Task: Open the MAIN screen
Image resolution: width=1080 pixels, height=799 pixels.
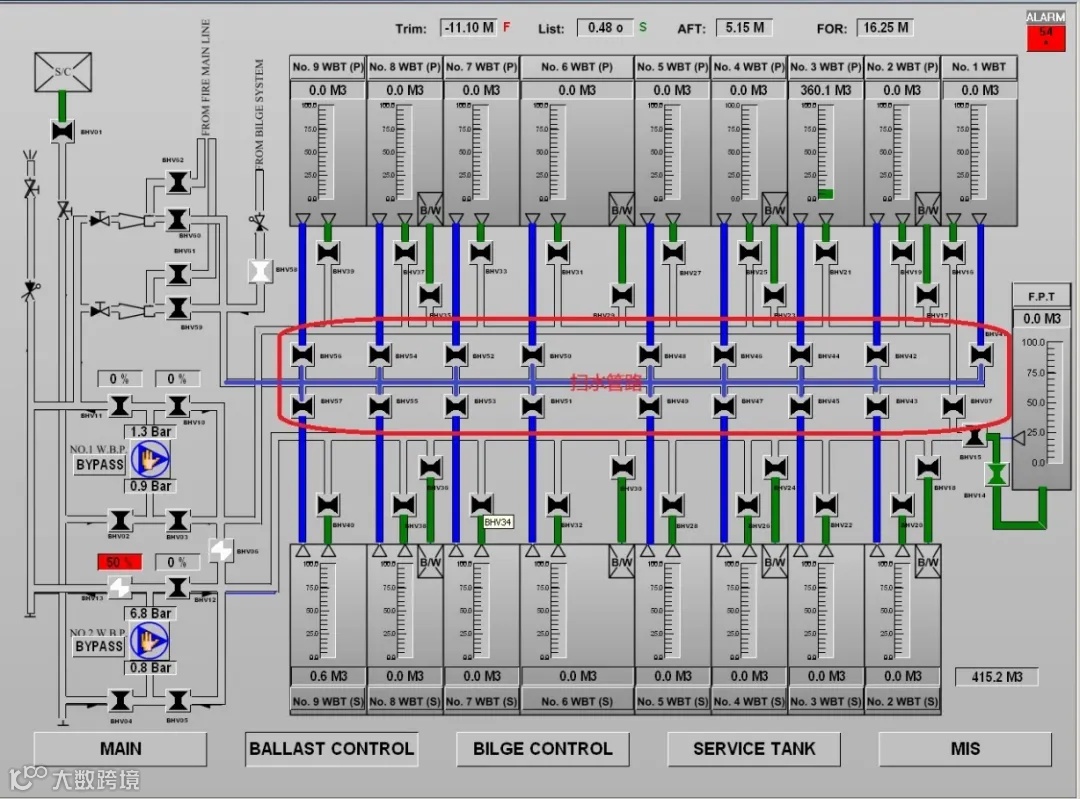Action: [x=121, y=749]
